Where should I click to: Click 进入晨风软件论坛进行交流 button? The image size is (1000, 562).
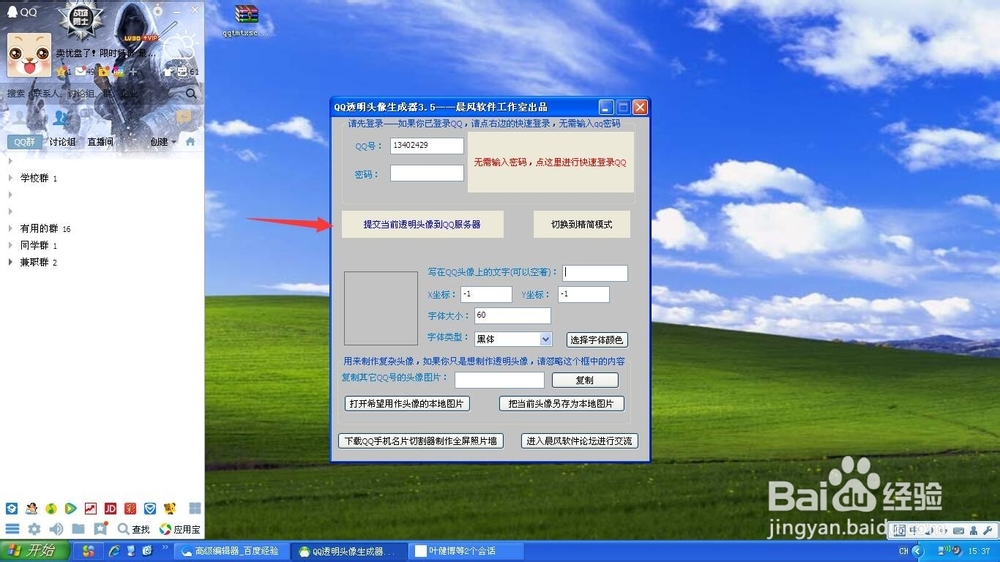click(580, 441)
